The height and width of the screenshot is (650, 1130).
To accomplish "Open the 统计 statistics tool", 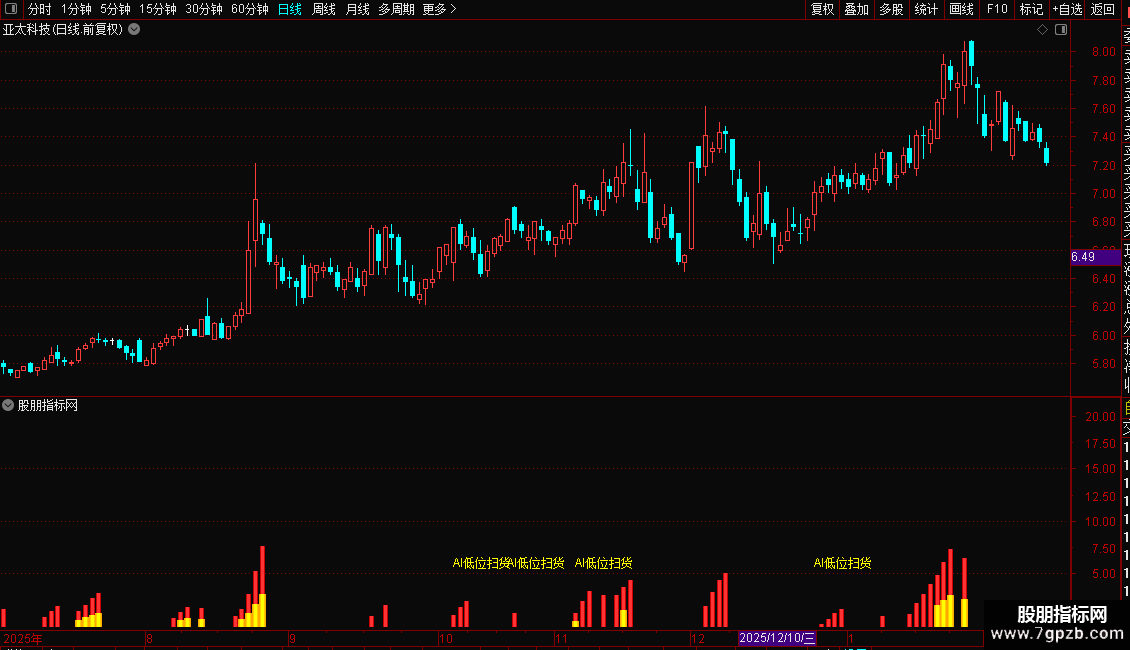I will pos(926,9).
